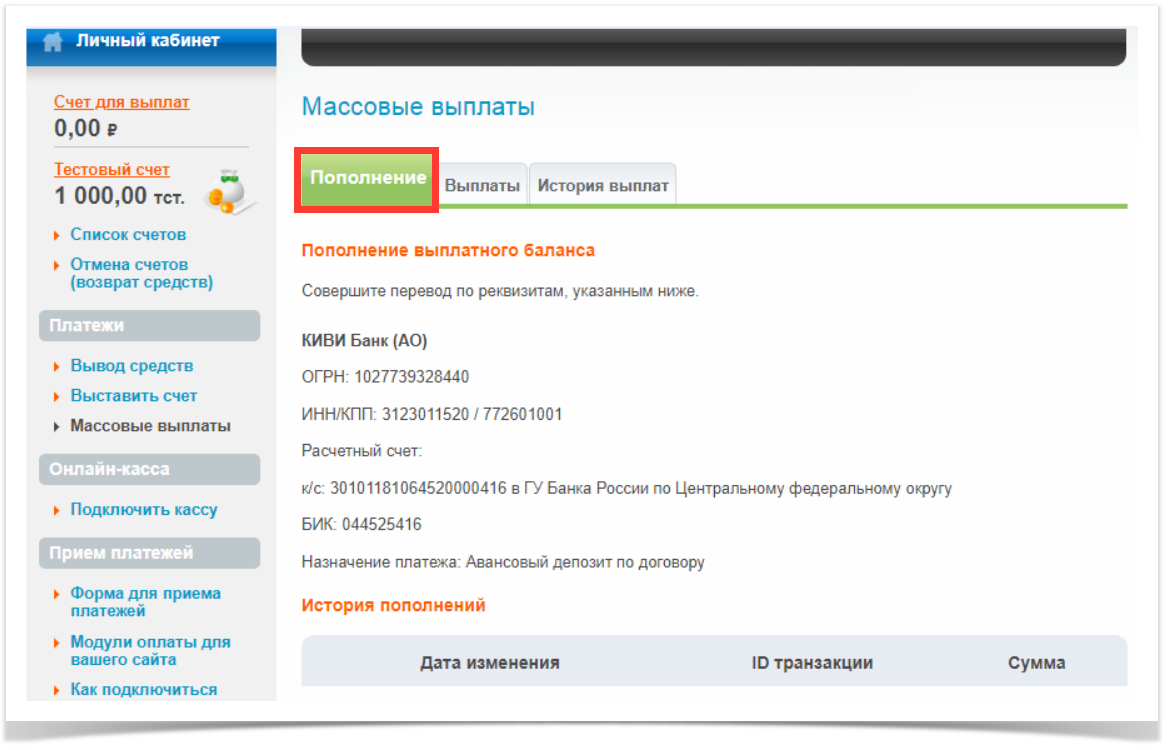Go to Отмена счетов (возврат средств)
Viewport: 1172px width, 750px height.
pyautogui.click(x=140, y=274)
